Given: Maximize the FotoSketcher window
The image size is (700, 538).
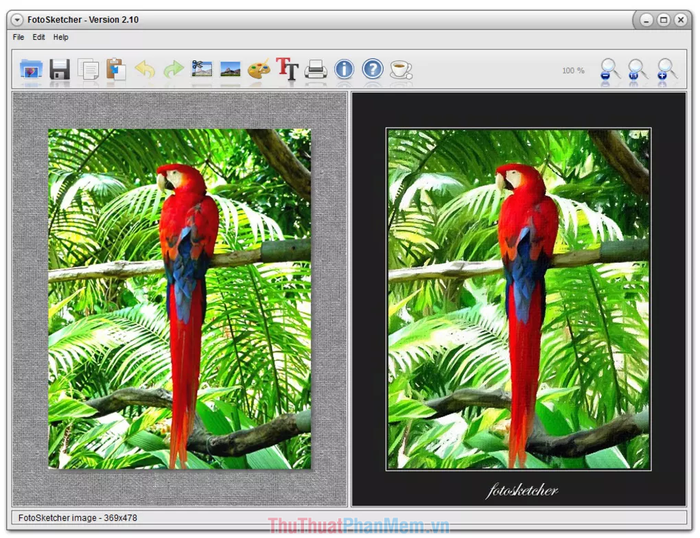Looking at the screenshot, I should pos(663,20).
